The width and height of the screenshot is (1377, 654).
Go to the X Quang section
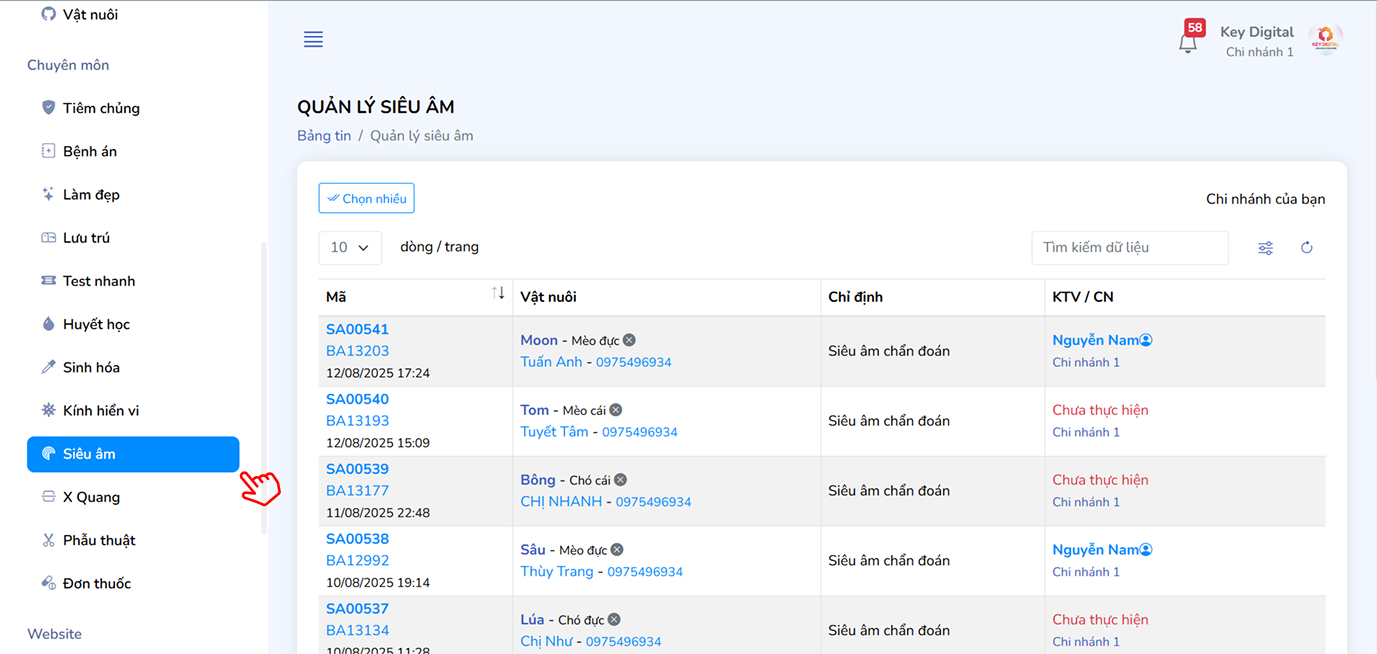point(91,497)
